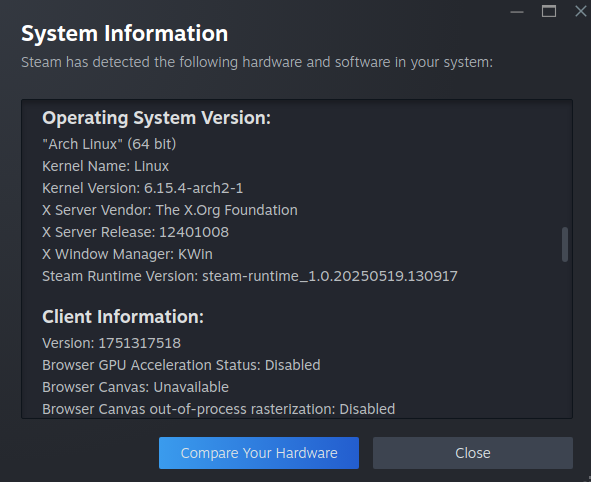Click the X Server Release 12401008 line
Image resolution: width=591 pixels, height=482 pixels.
pos(135,232)
